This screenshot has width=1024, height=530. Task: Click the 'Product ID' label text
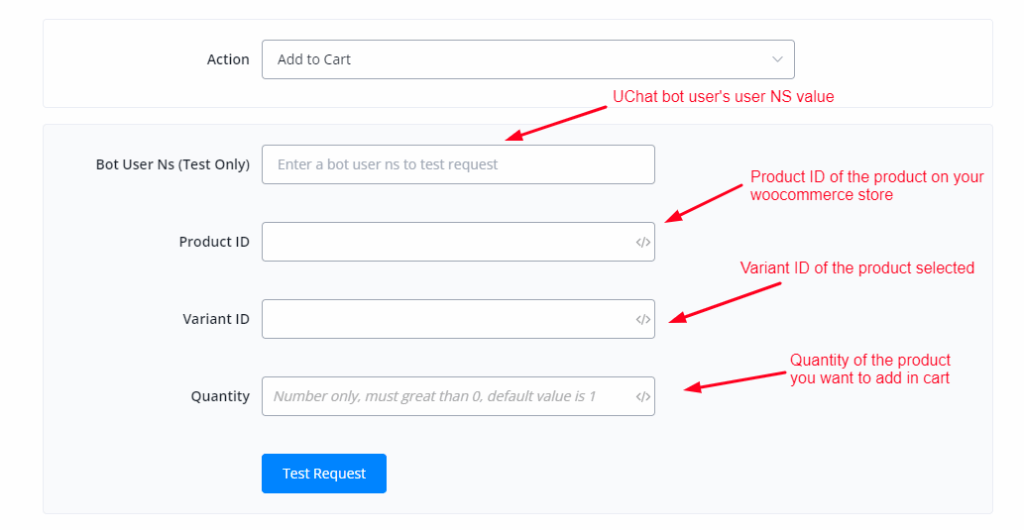click(x=214, y=242)
